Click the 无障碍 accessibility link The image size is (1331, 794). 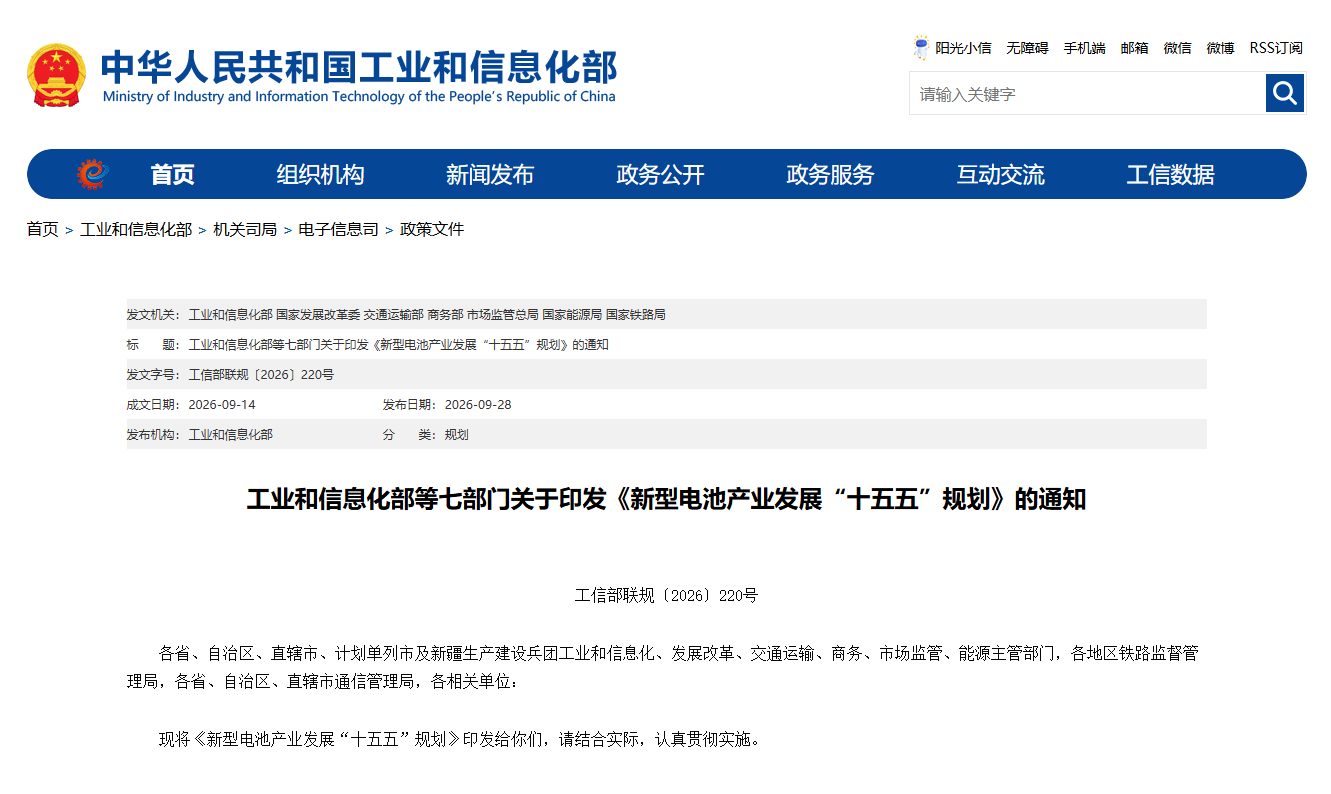click(1027, 48)
